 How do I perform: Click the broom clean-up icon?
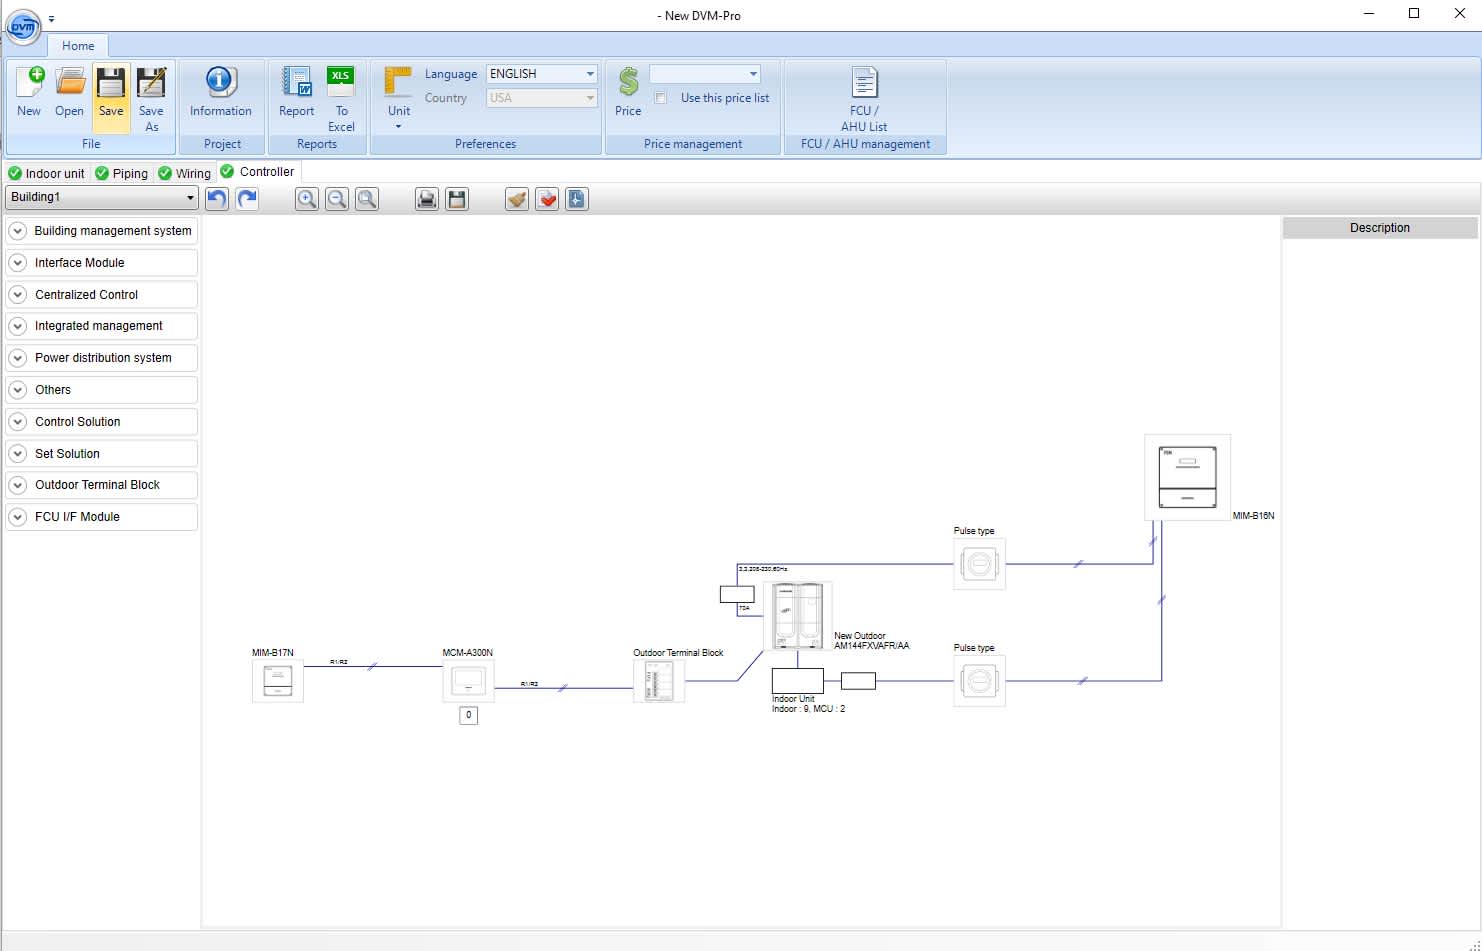pos(517,199)
